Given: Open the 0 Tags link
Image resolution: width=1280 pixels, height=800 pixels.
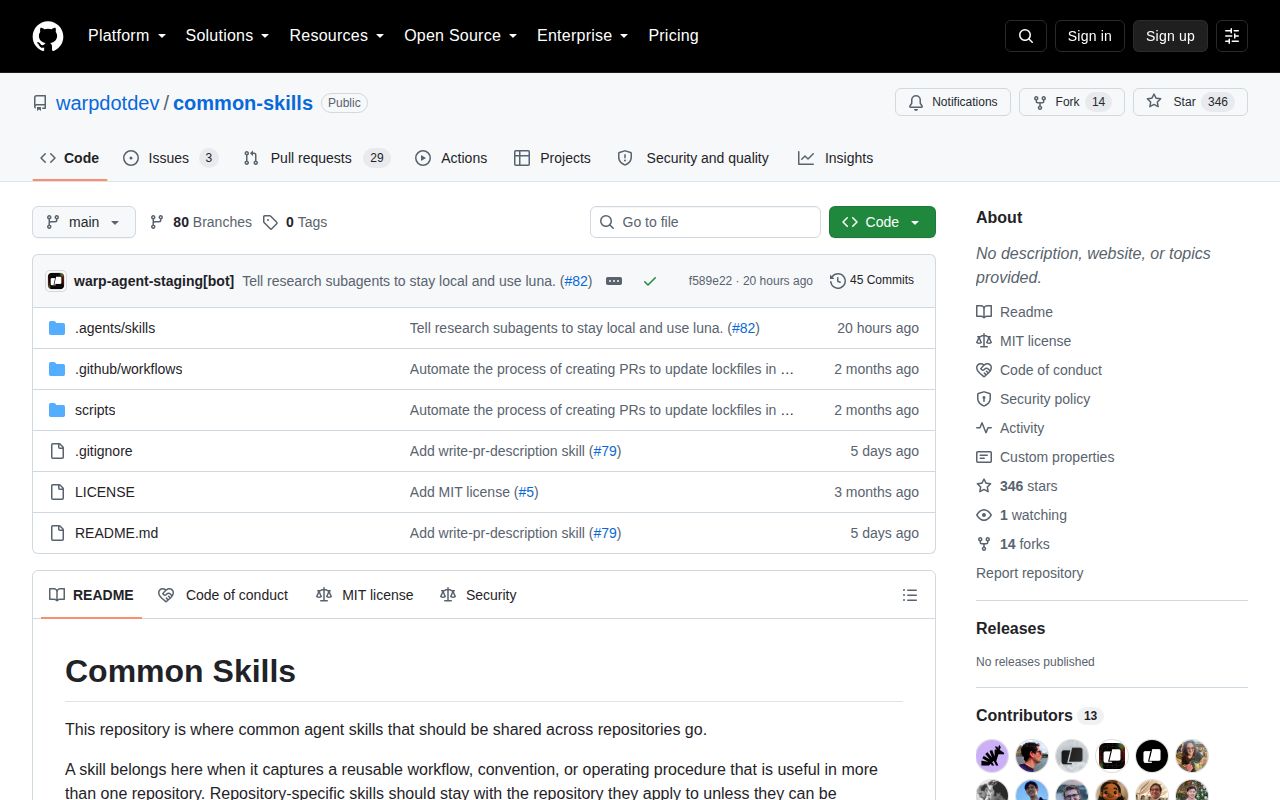Looking at the screenshot, I should (295, 222).
